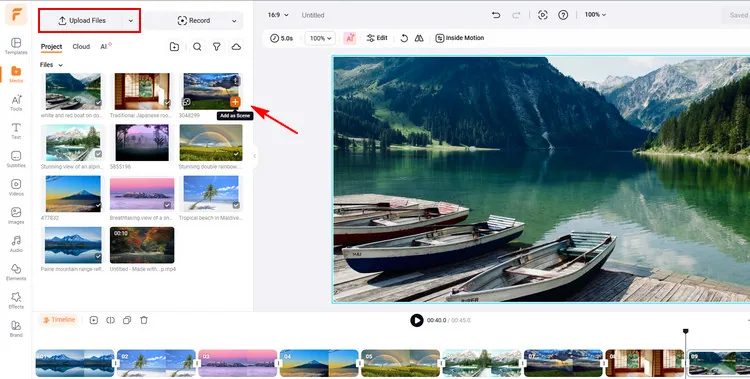Open the Subtitles sidebar panel
This screenshot has width=750, height=379.
16,159
